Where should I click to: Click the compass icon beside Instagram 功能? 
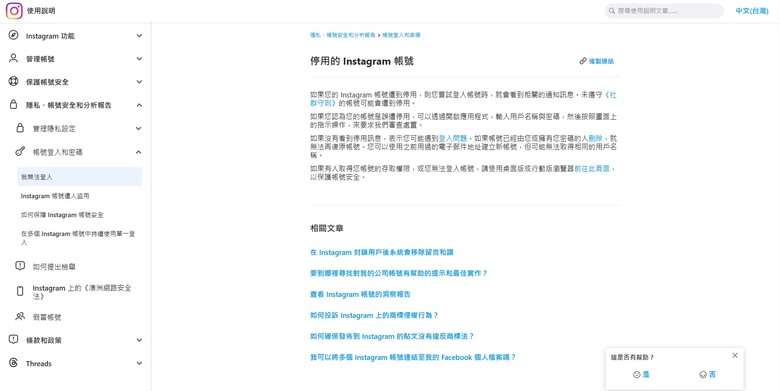(13, 35)
